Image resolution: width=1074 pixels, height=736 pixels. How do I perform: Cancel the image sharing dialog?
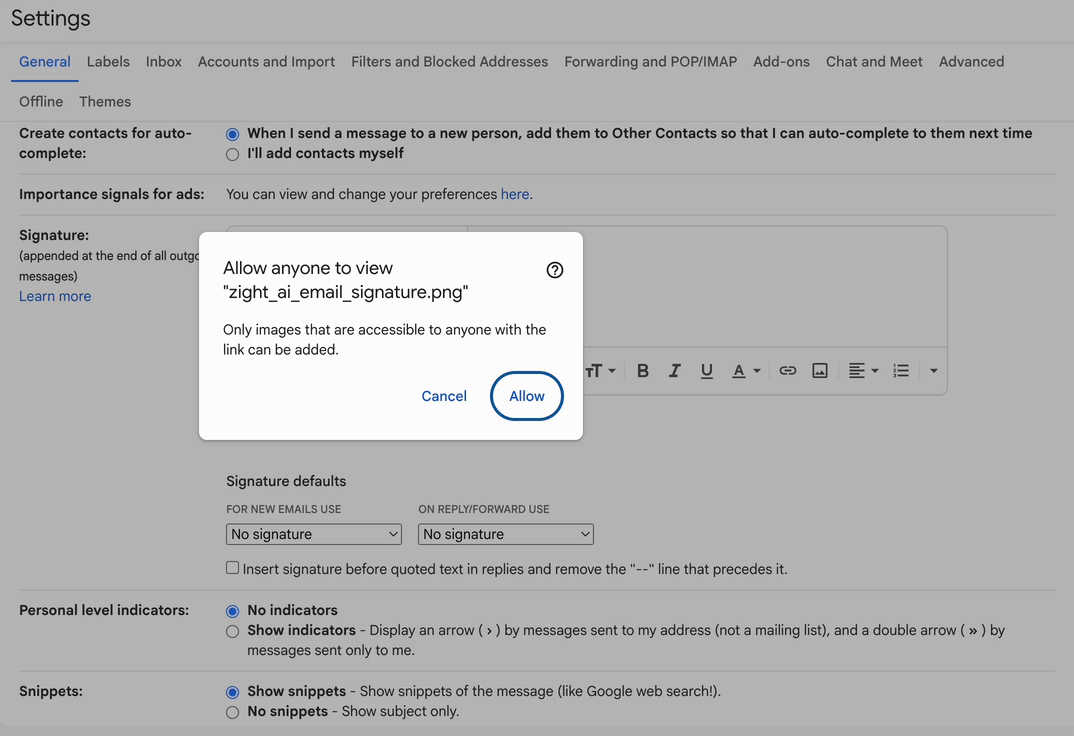(x=444, y=396)
